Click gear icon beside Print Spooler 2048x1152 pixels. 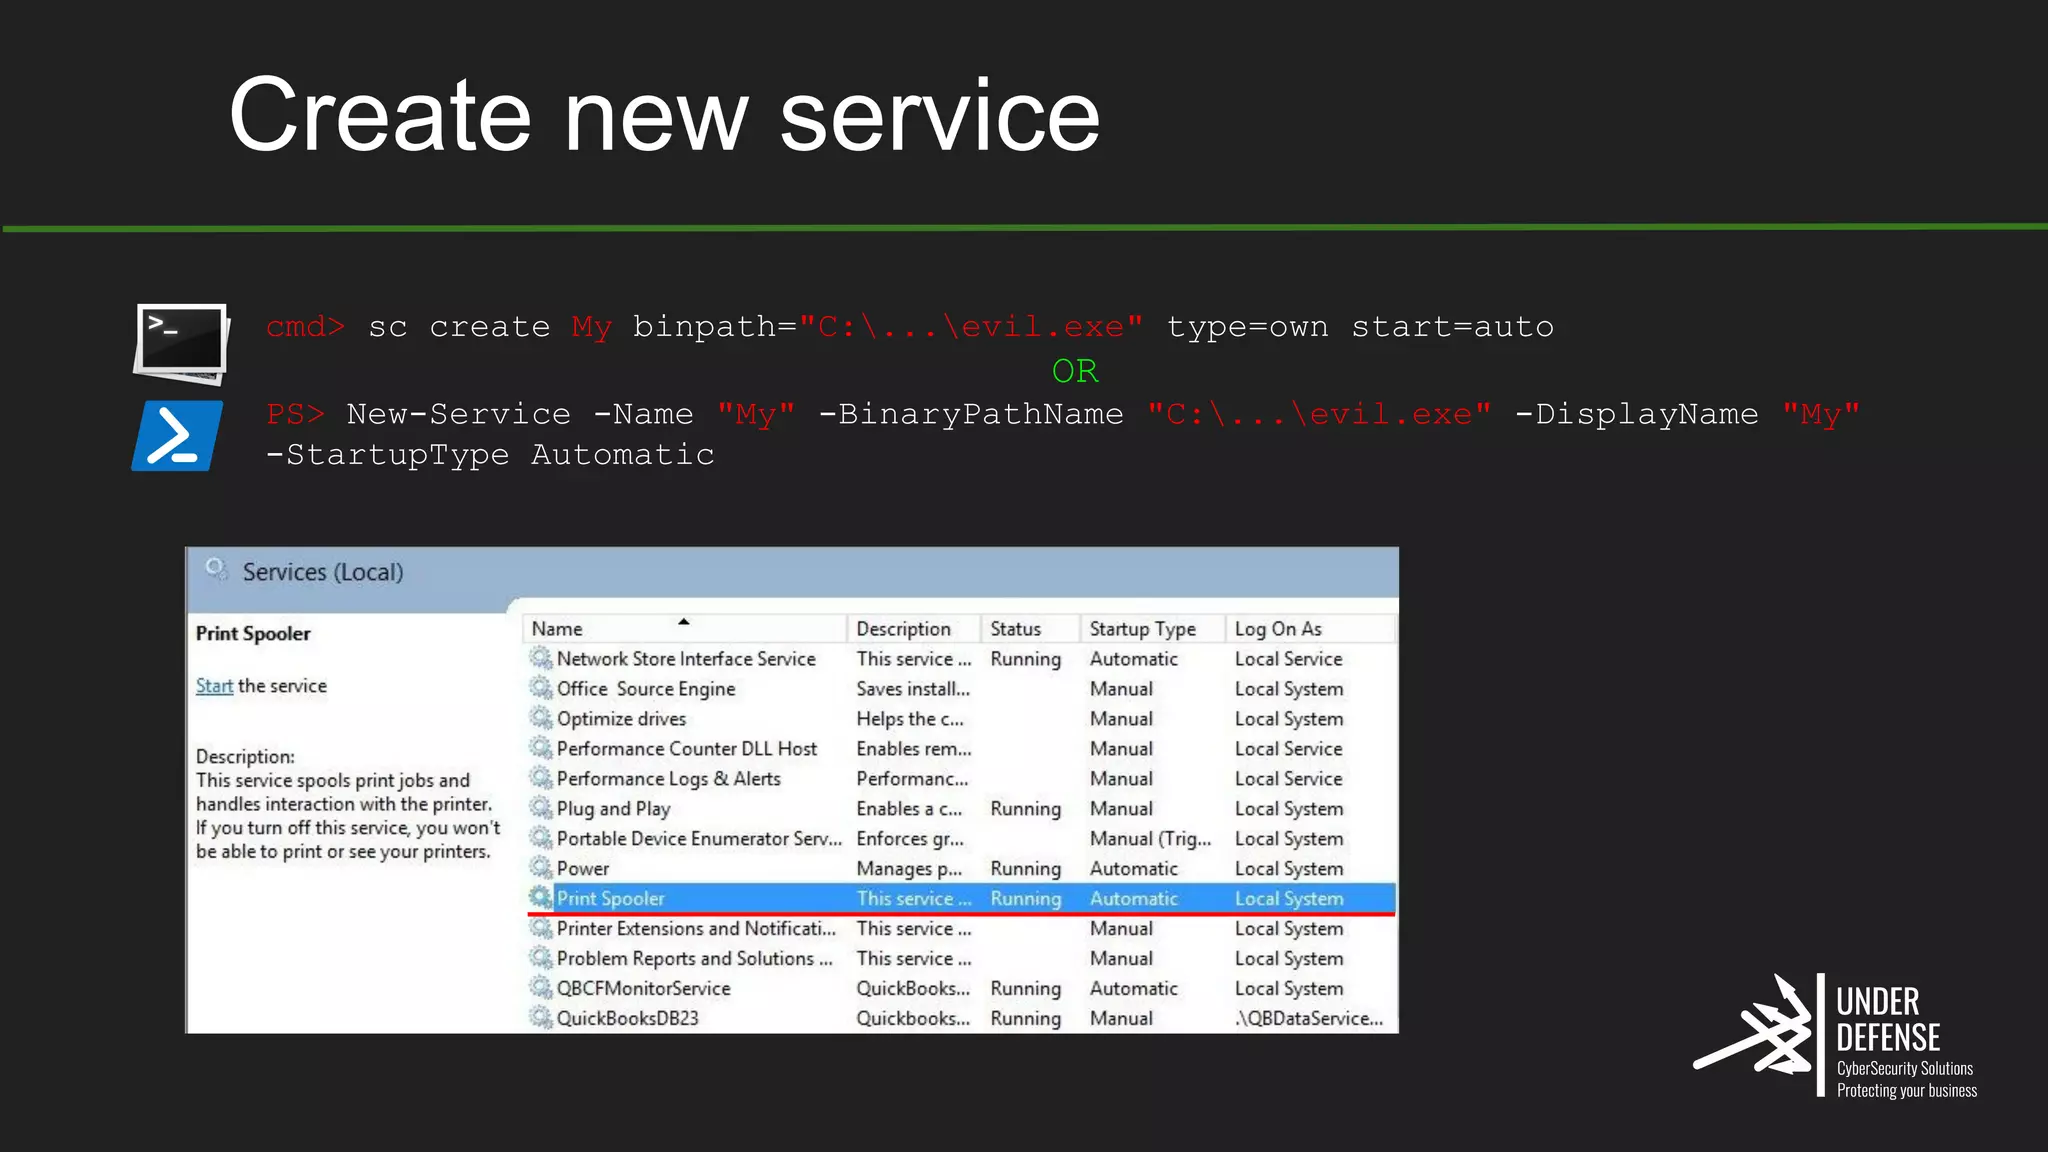[x=541, y=898]
